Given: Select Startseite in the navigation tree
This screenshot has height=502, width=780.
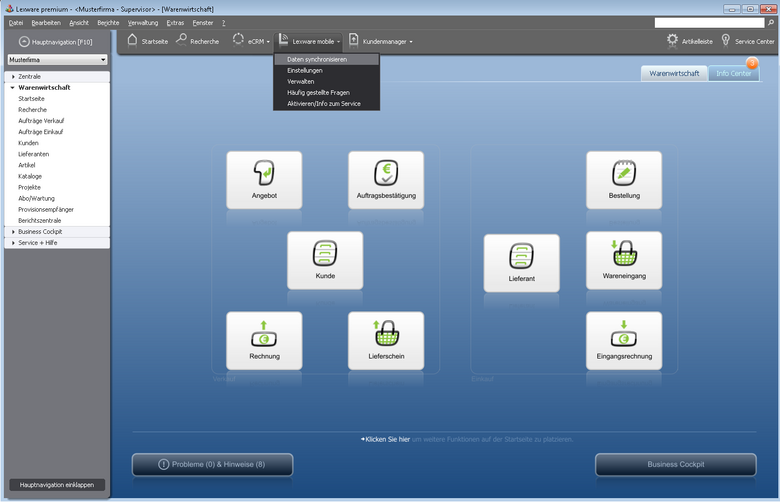Looking at the screenshot, I should [31, 99].
